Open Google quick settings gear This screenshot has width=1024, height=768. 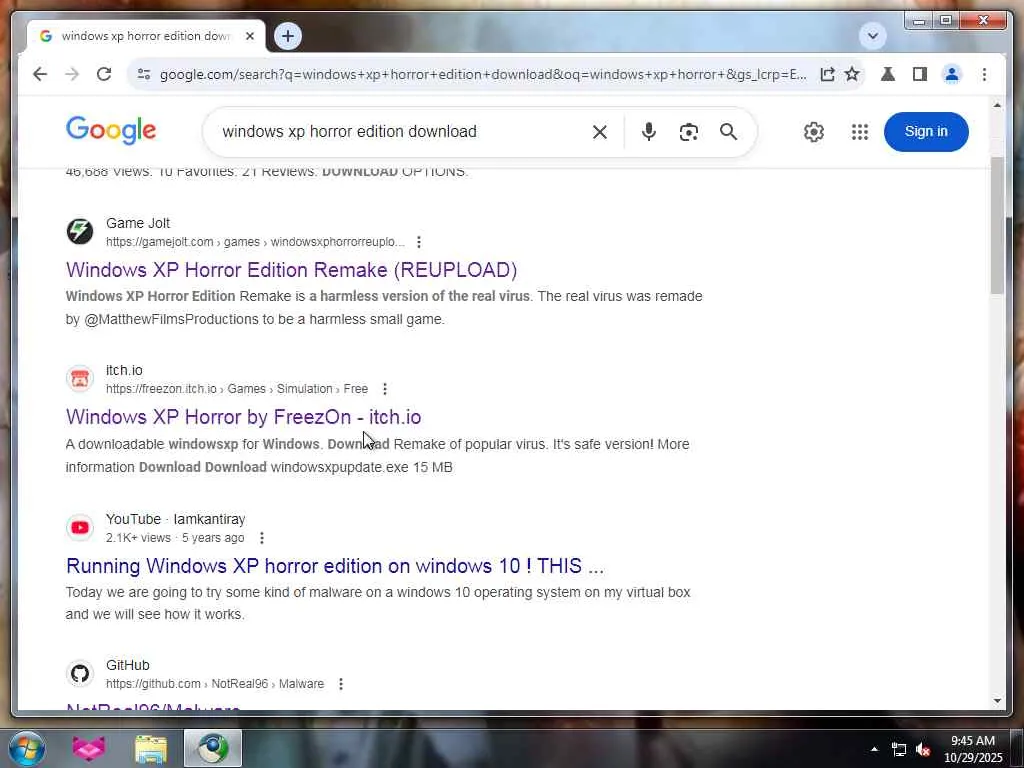(814, 132)
